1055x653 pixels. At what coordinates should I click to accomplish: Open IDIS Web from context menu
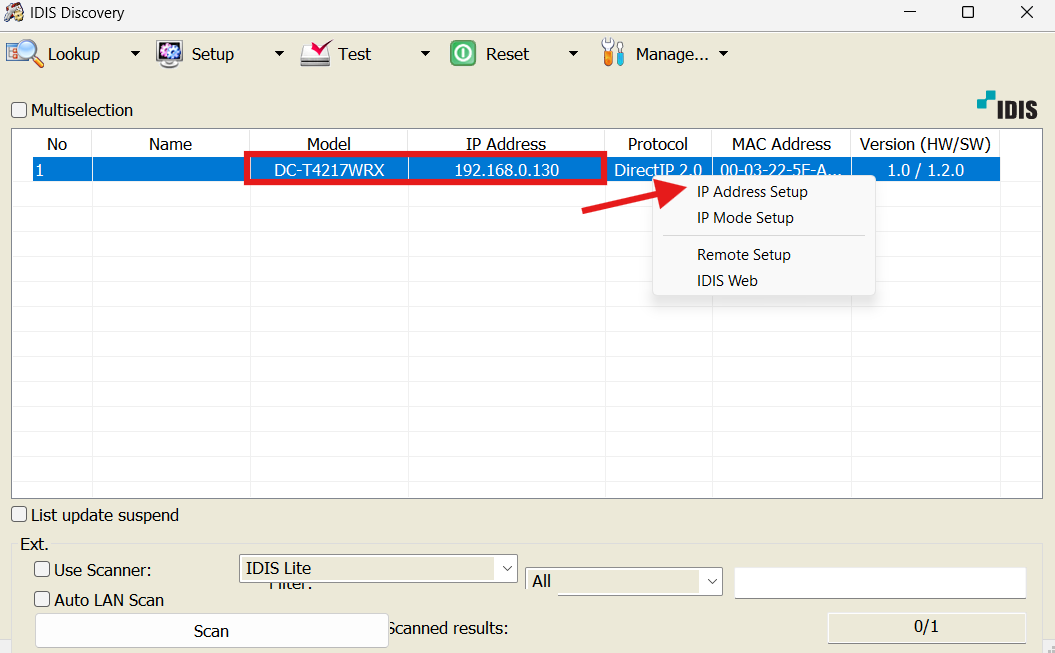pos(727,281)
